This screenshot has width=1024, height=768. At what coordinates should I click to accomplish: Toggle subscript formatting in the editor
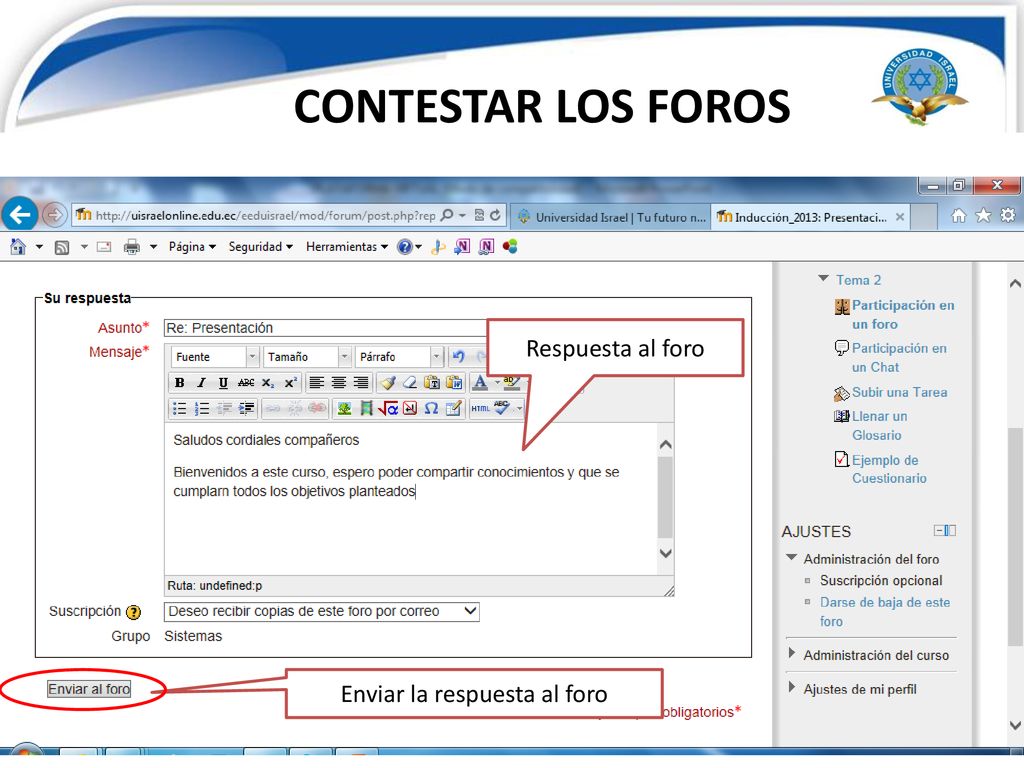[268, 383]
